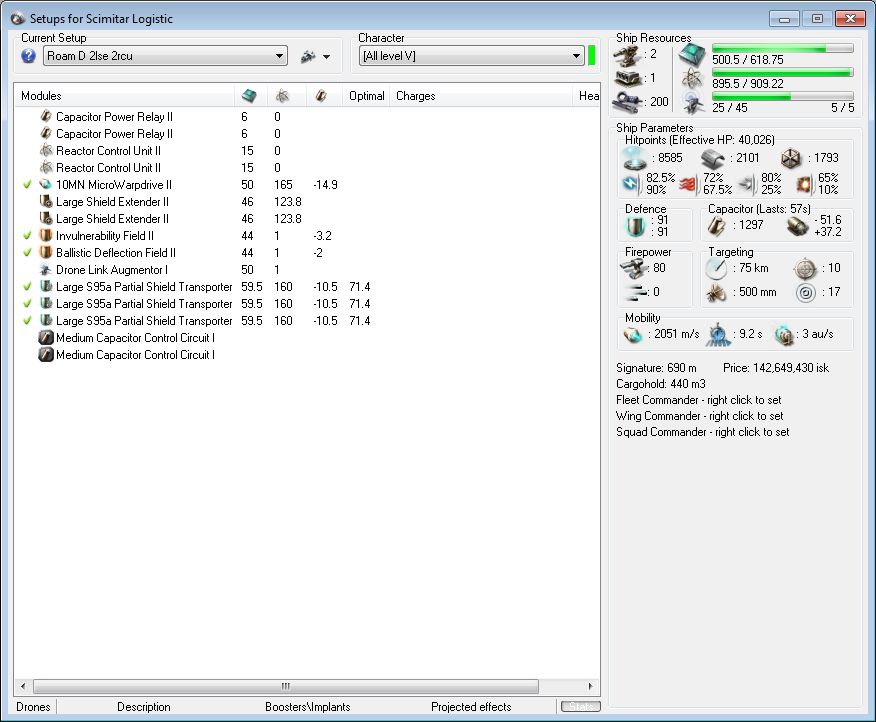Click the shield hitpoints icon showing 8585
This screenshot has height=722, width=876.
tap(635, 158)
